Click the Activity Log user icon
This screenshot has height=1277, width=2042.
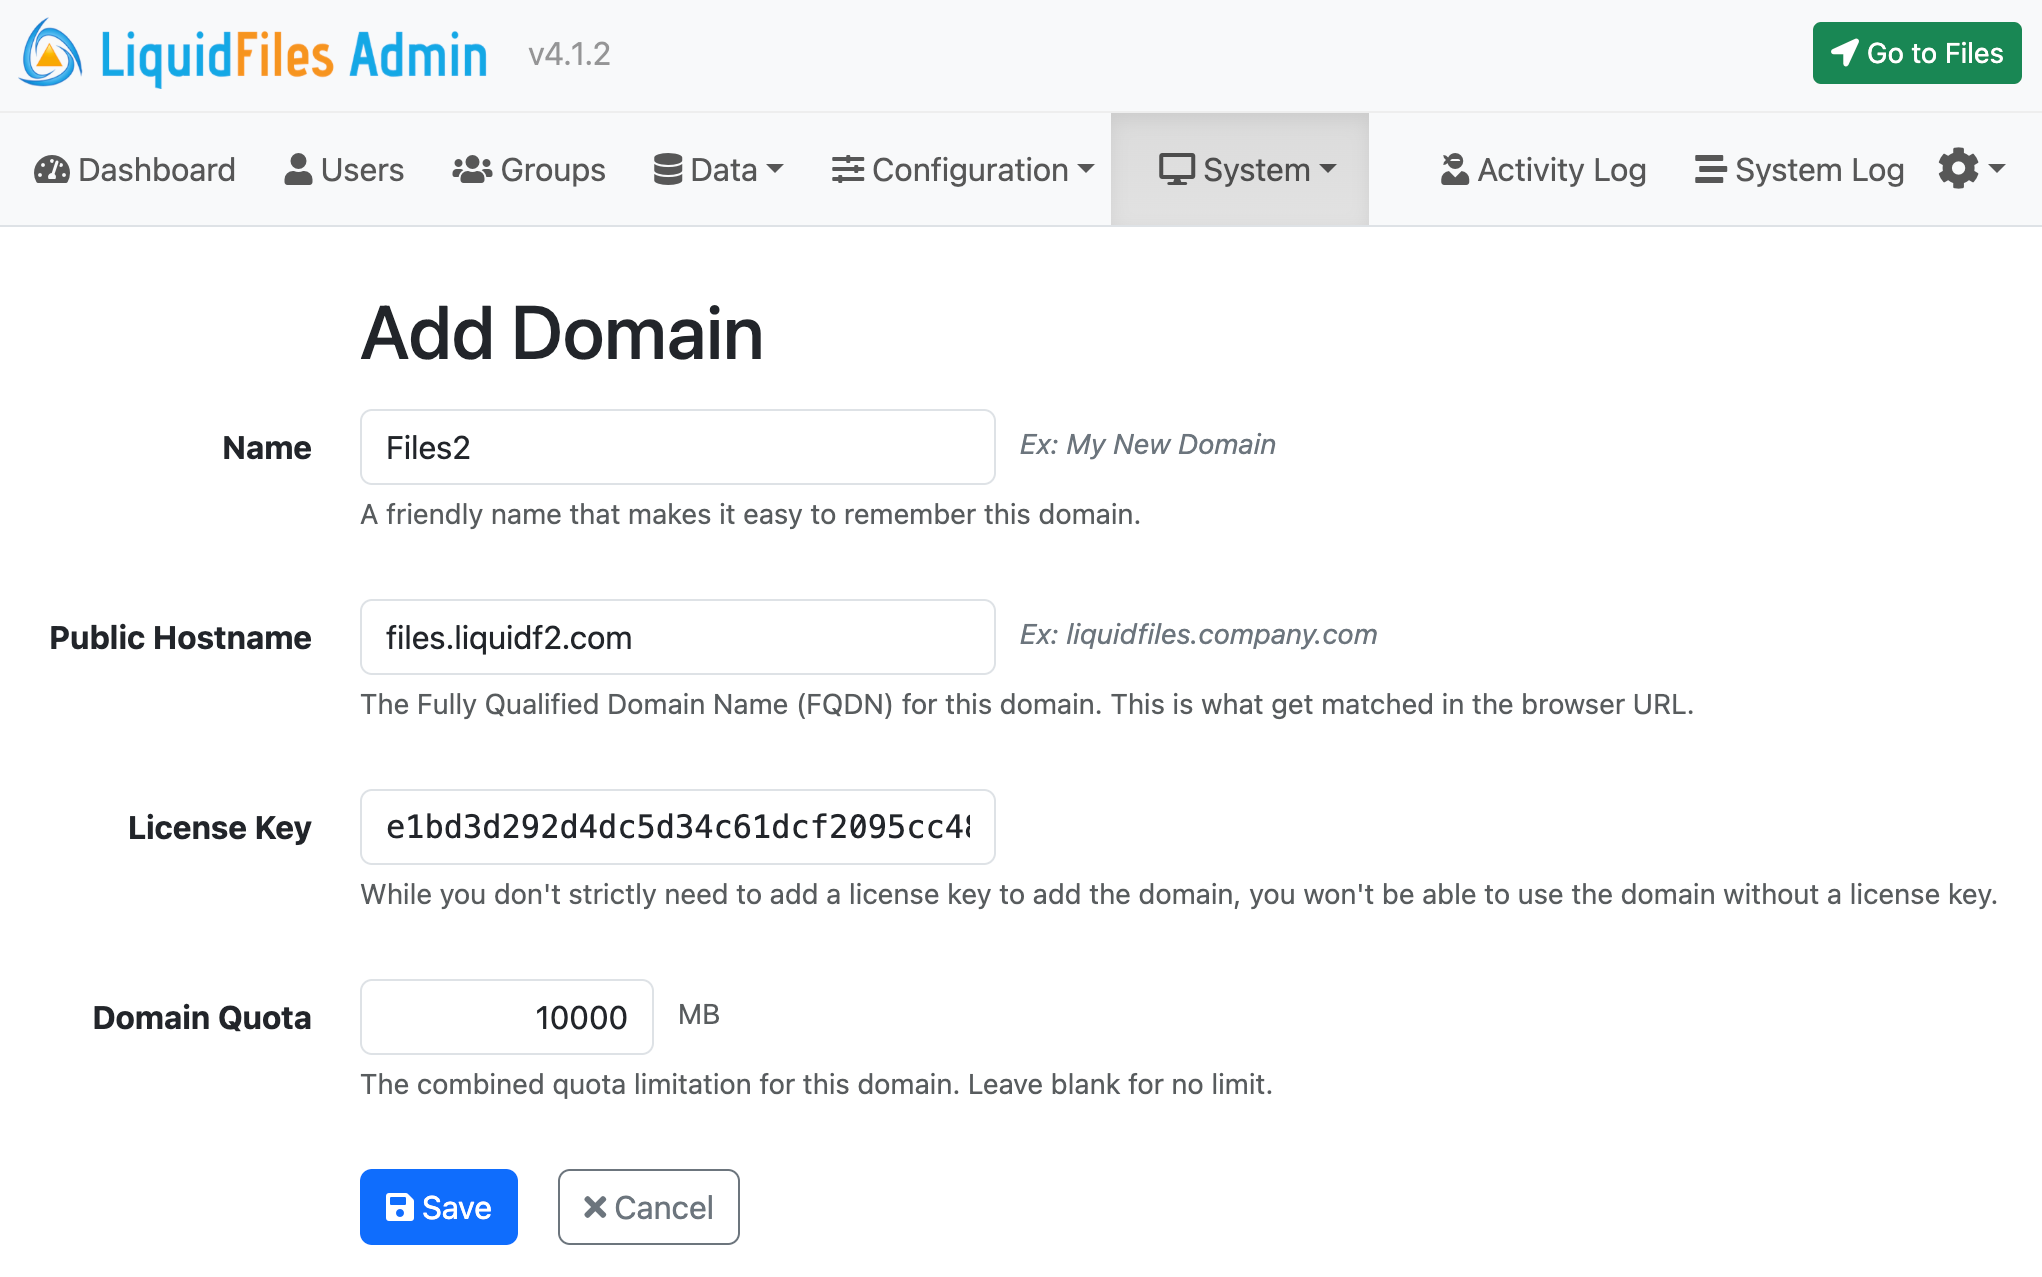point(1452,169)
